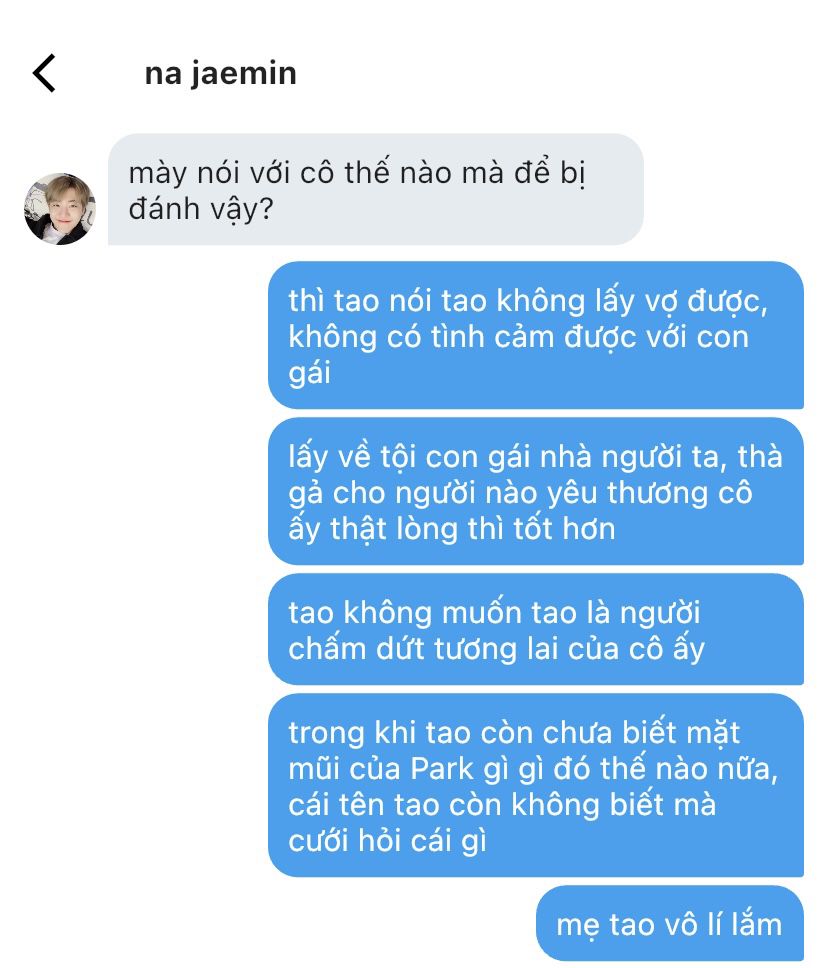Select the gray message ending 'đánh vậy?'
The image size is (826, 968).
[x=375, y=190]
